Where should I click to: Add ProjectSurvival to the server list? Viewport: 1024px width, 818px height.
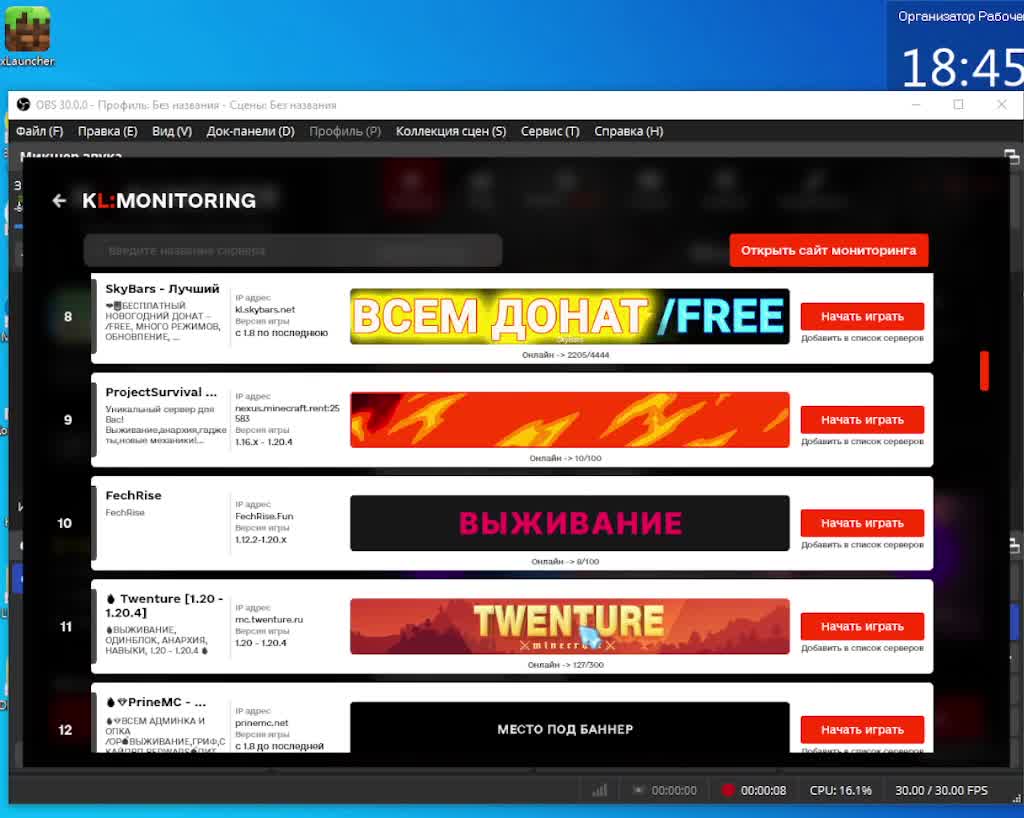862,441
